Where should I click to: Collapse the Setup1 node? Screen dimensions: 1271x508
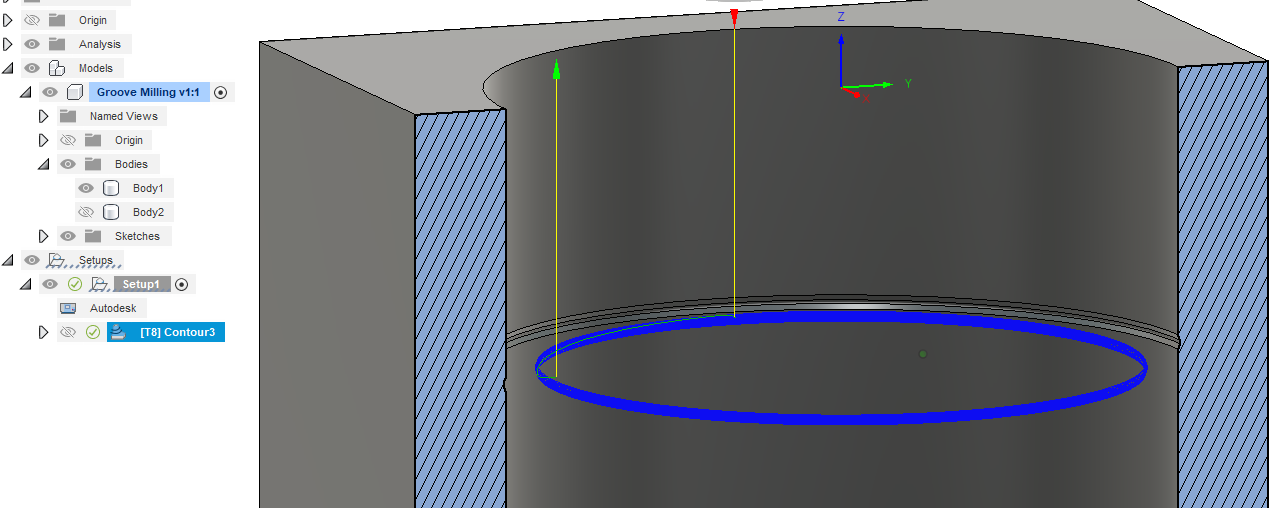26,284
